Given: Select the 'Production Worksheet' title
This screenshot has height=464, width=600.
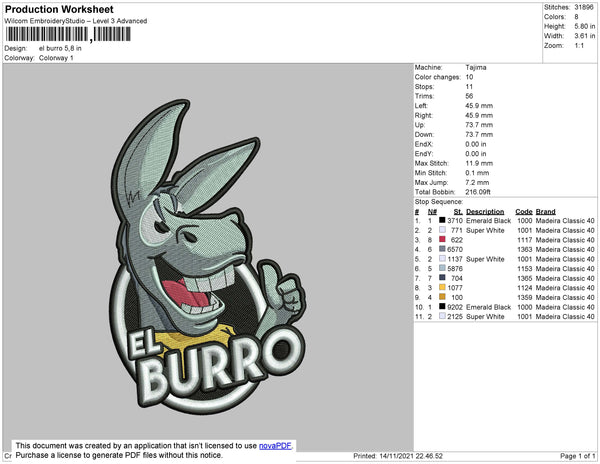Looking at the screenshot, I should point(59,9).
